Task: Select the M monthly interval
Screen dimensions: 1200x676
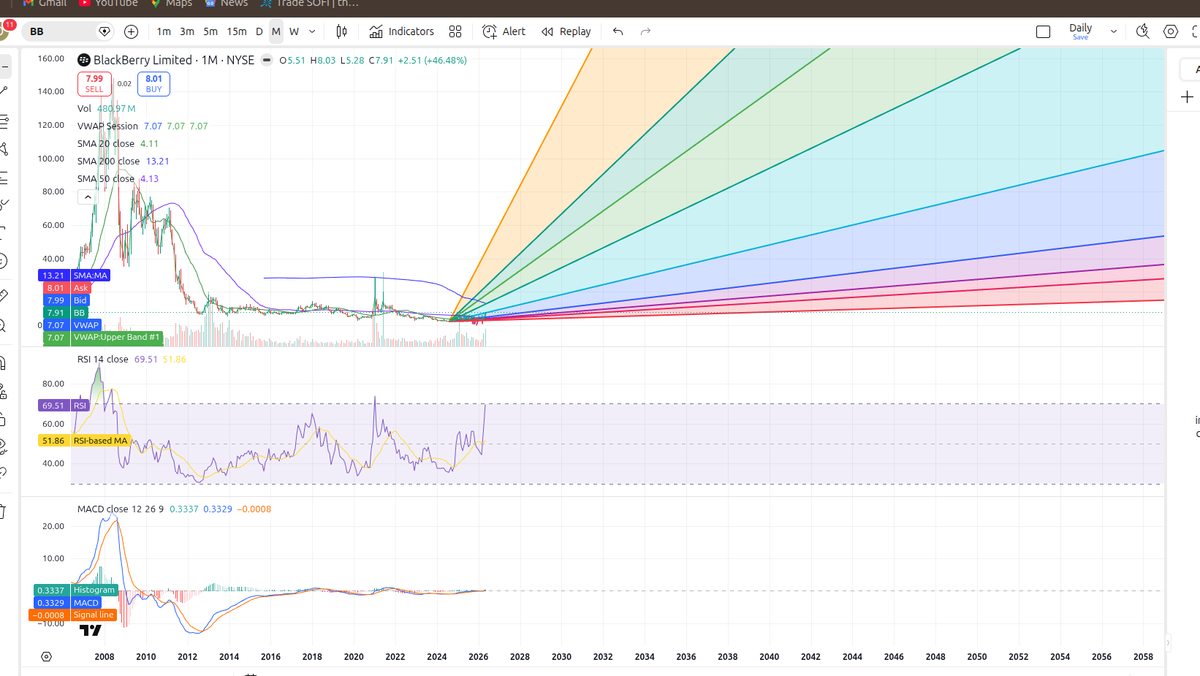Action: click(x=276, y=32)
